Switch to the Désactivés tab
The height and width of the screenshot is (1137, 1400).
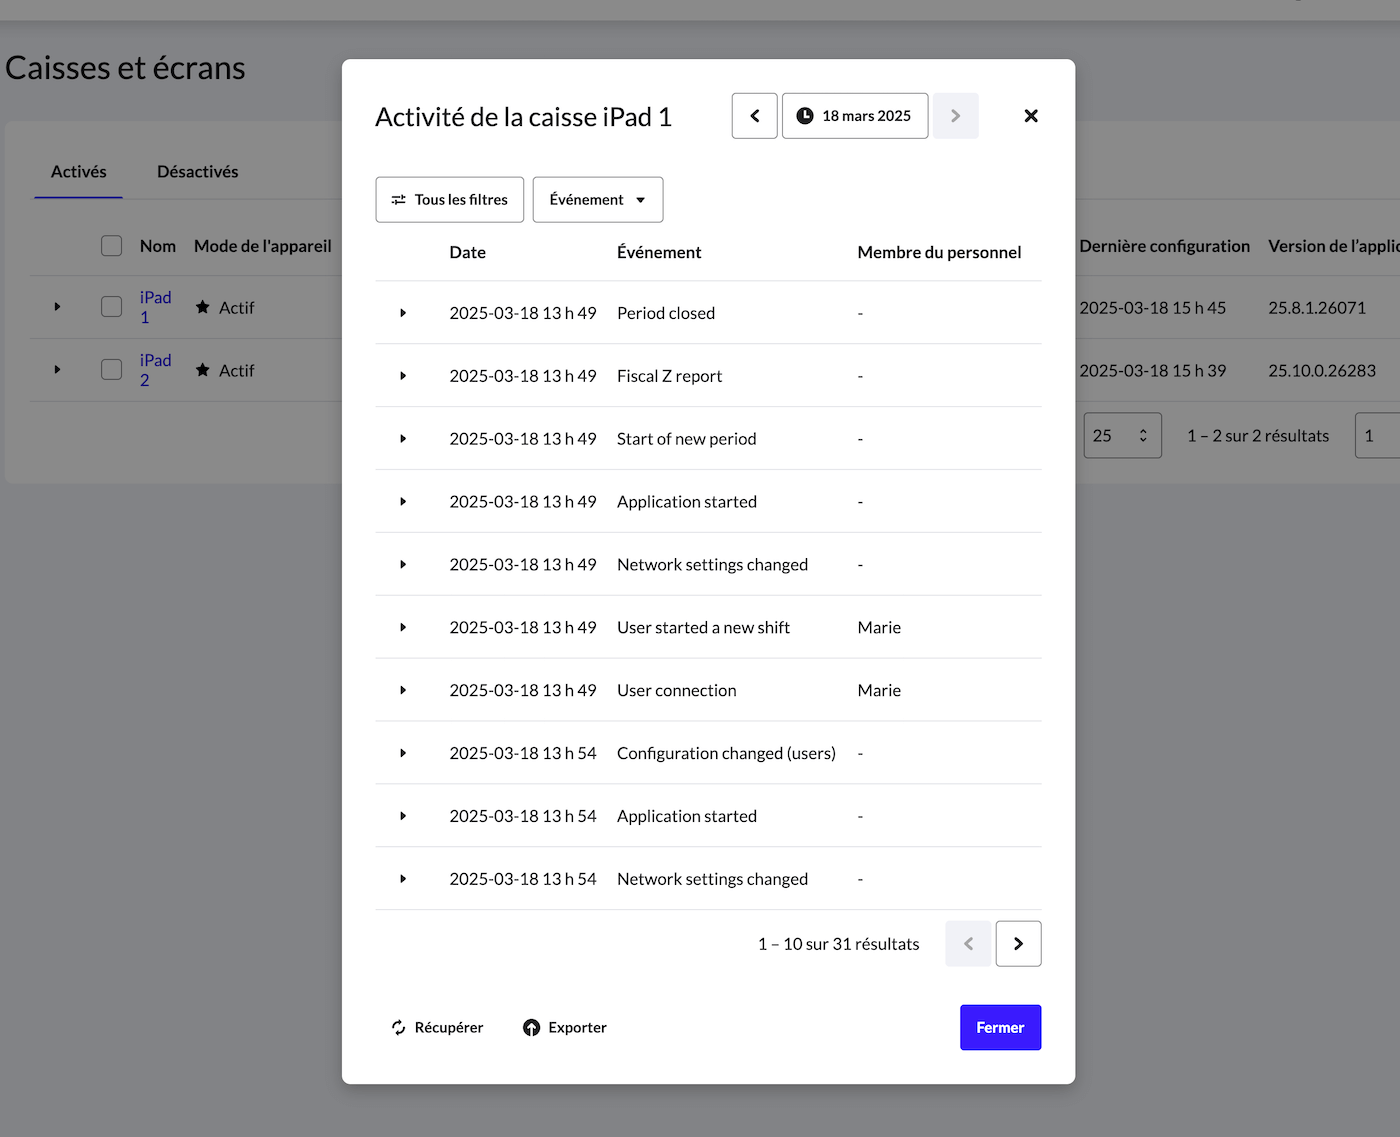point(197,172)
